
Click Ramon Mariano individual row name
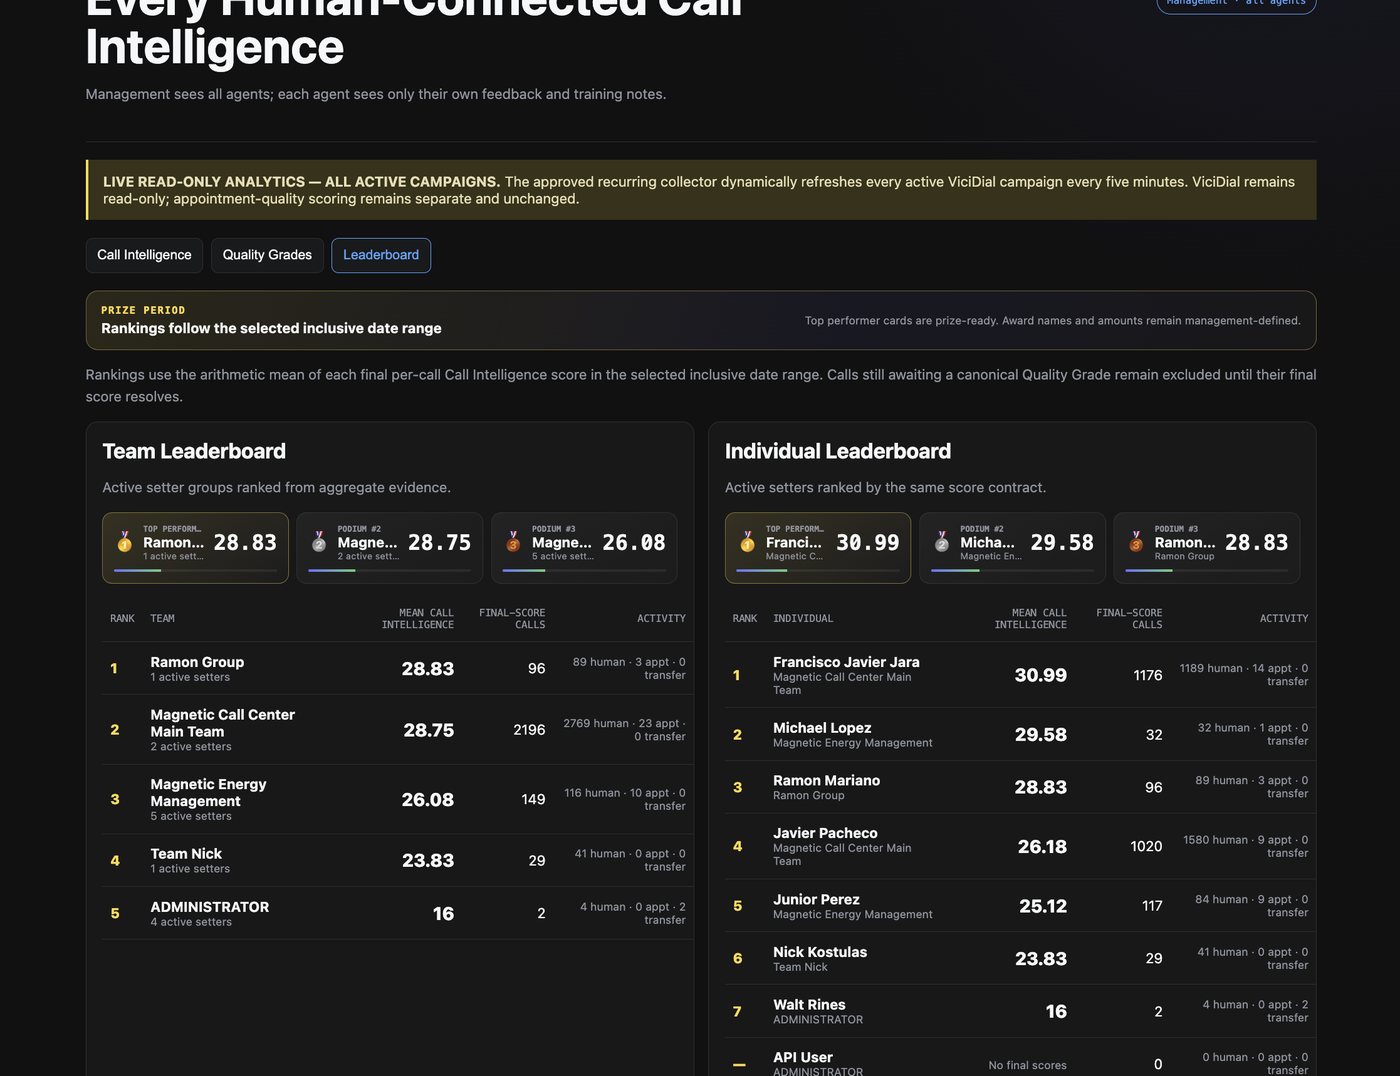coord(826,780)
